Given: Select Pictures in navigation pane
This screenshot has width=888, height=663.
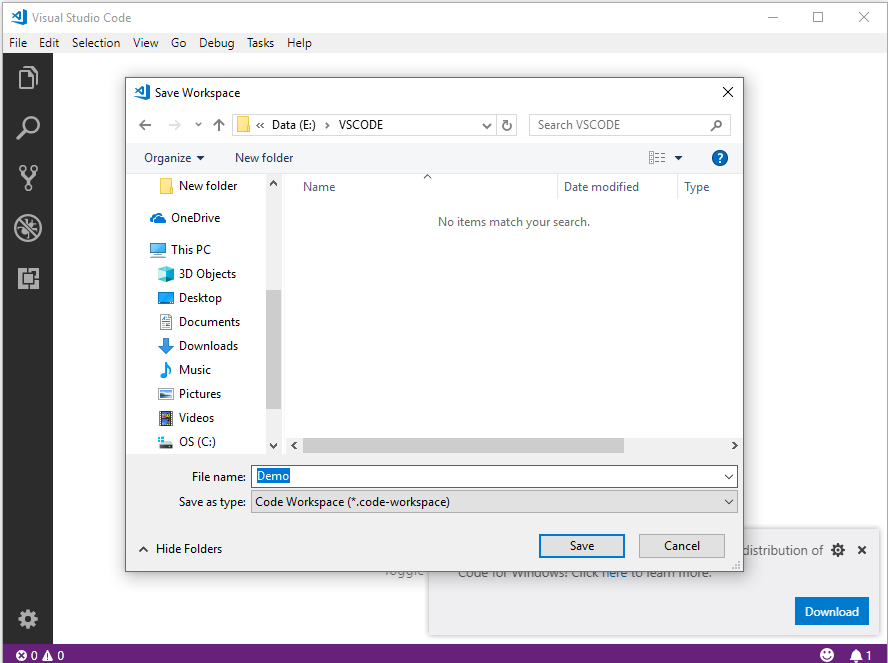Looking at the screenshot, I should point(189,393).
